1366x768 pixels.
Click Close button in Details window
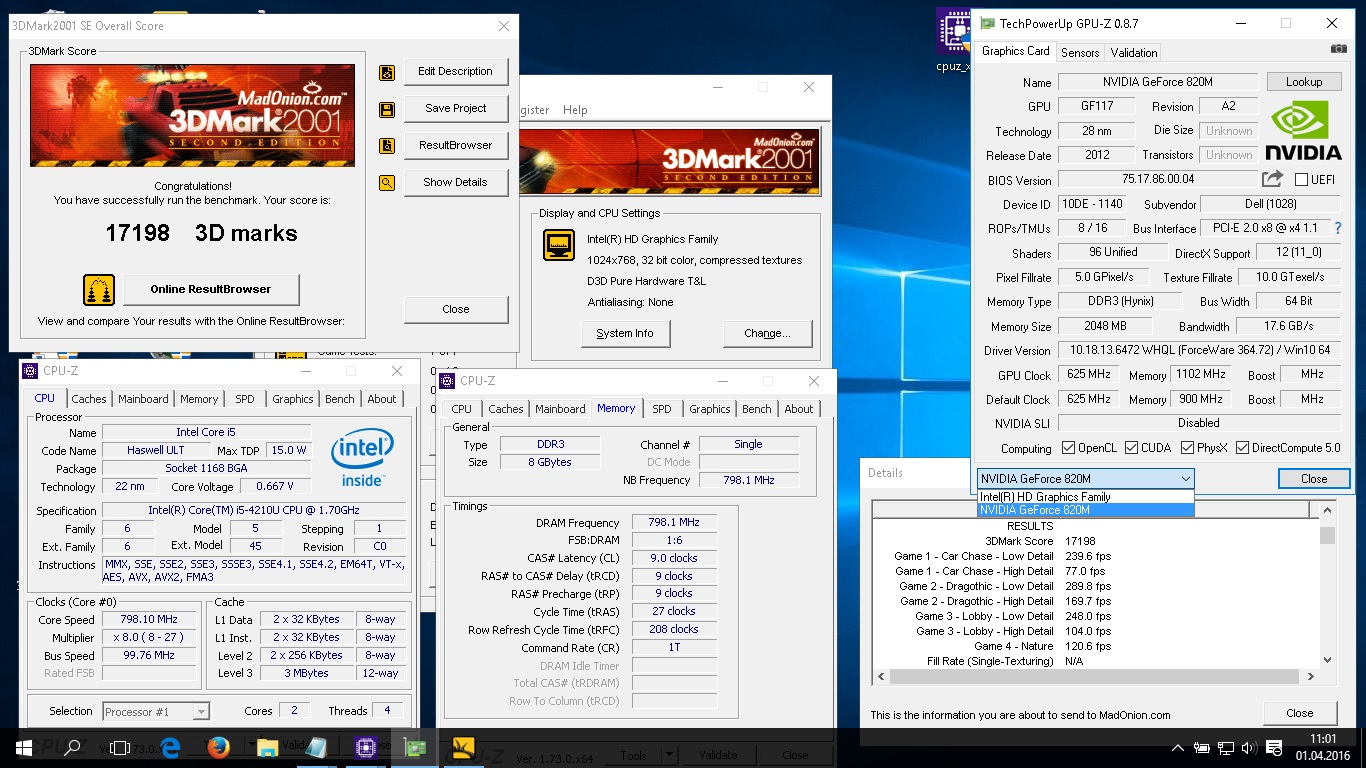pyautogui.click(x=1300, y=713)
